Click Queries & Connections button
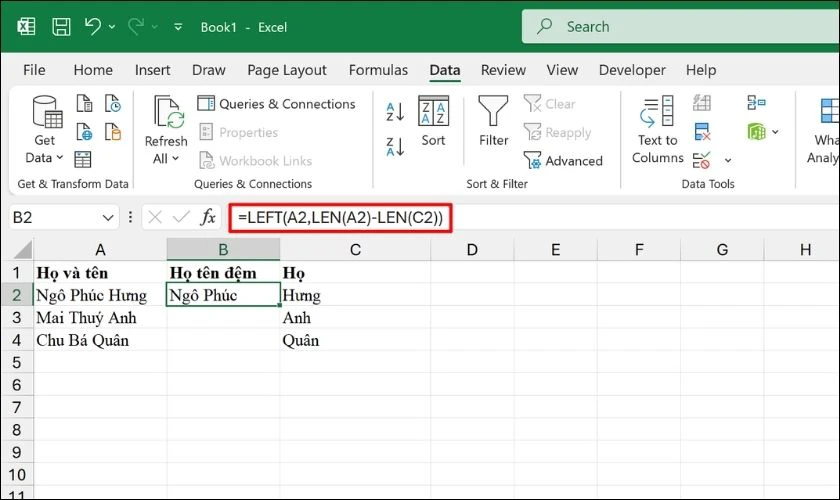The image size is (840, 500). pos(276,104)
